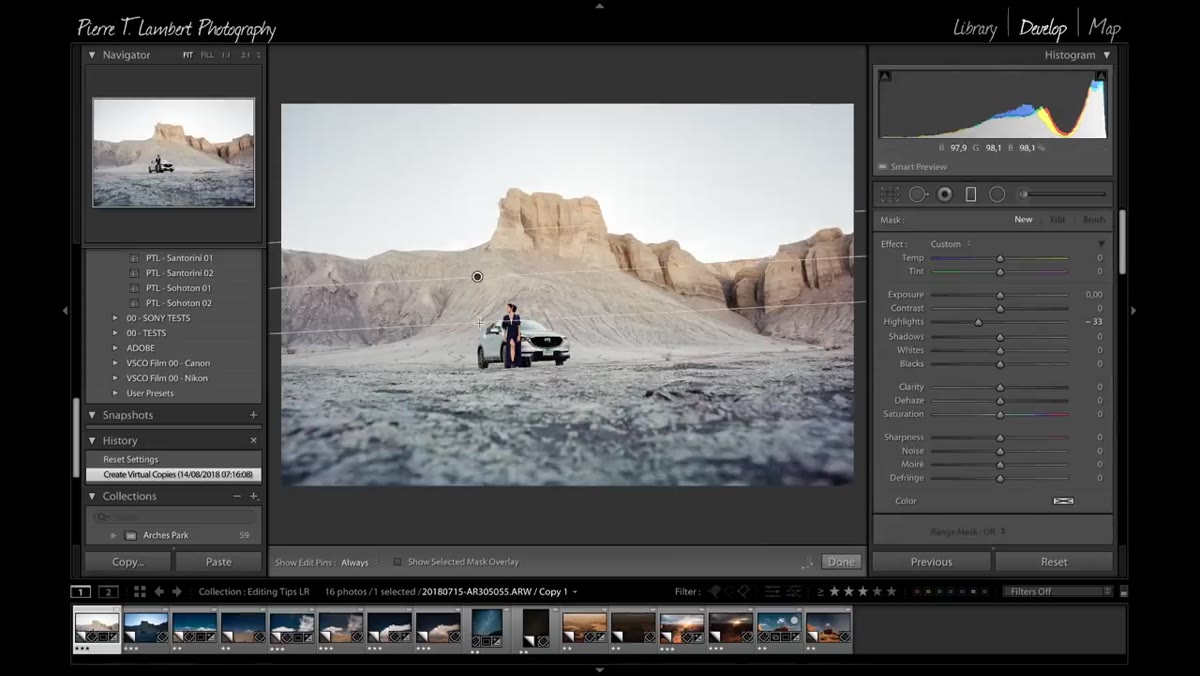Image resolution: width=1200 pixels, height=676 pixels.
Task: Toggle second window button 2
Action: [109, 591]
